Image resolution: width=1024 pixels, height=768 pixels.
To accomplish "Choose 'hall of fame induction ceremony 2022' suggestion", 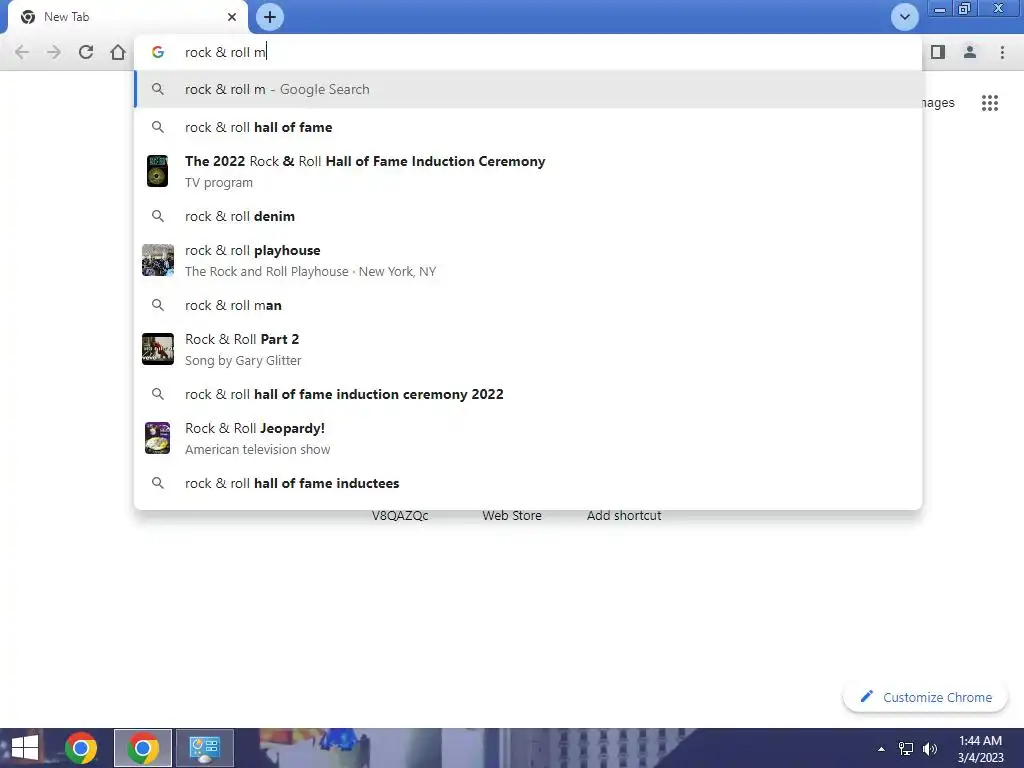I will point(528,394).
